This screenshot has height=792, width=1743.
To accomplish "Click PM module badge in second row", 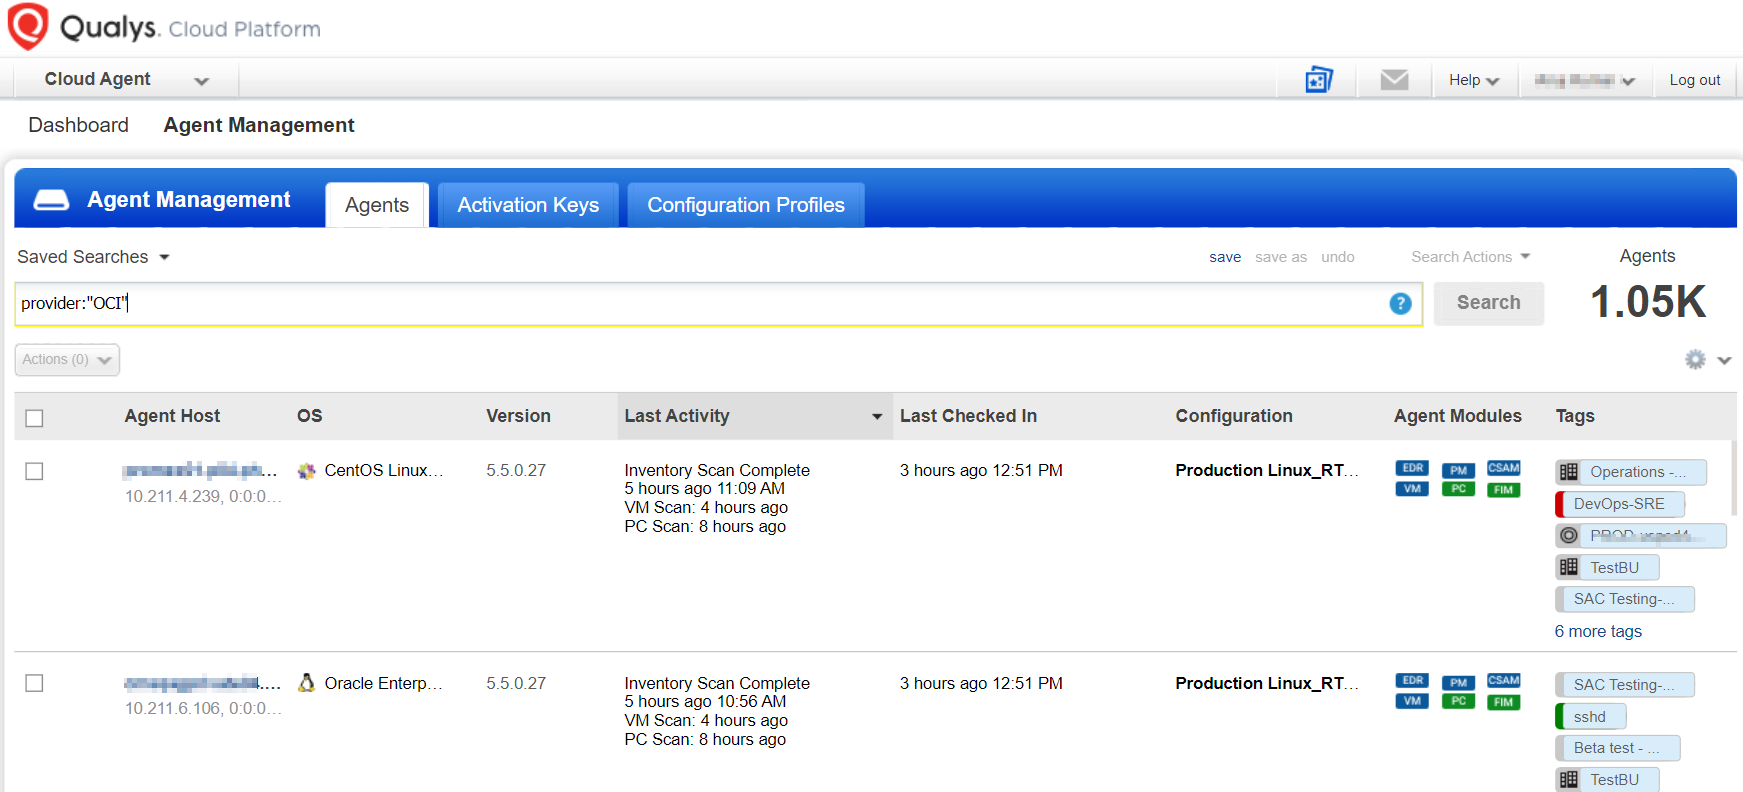I will pos(1458,682).
